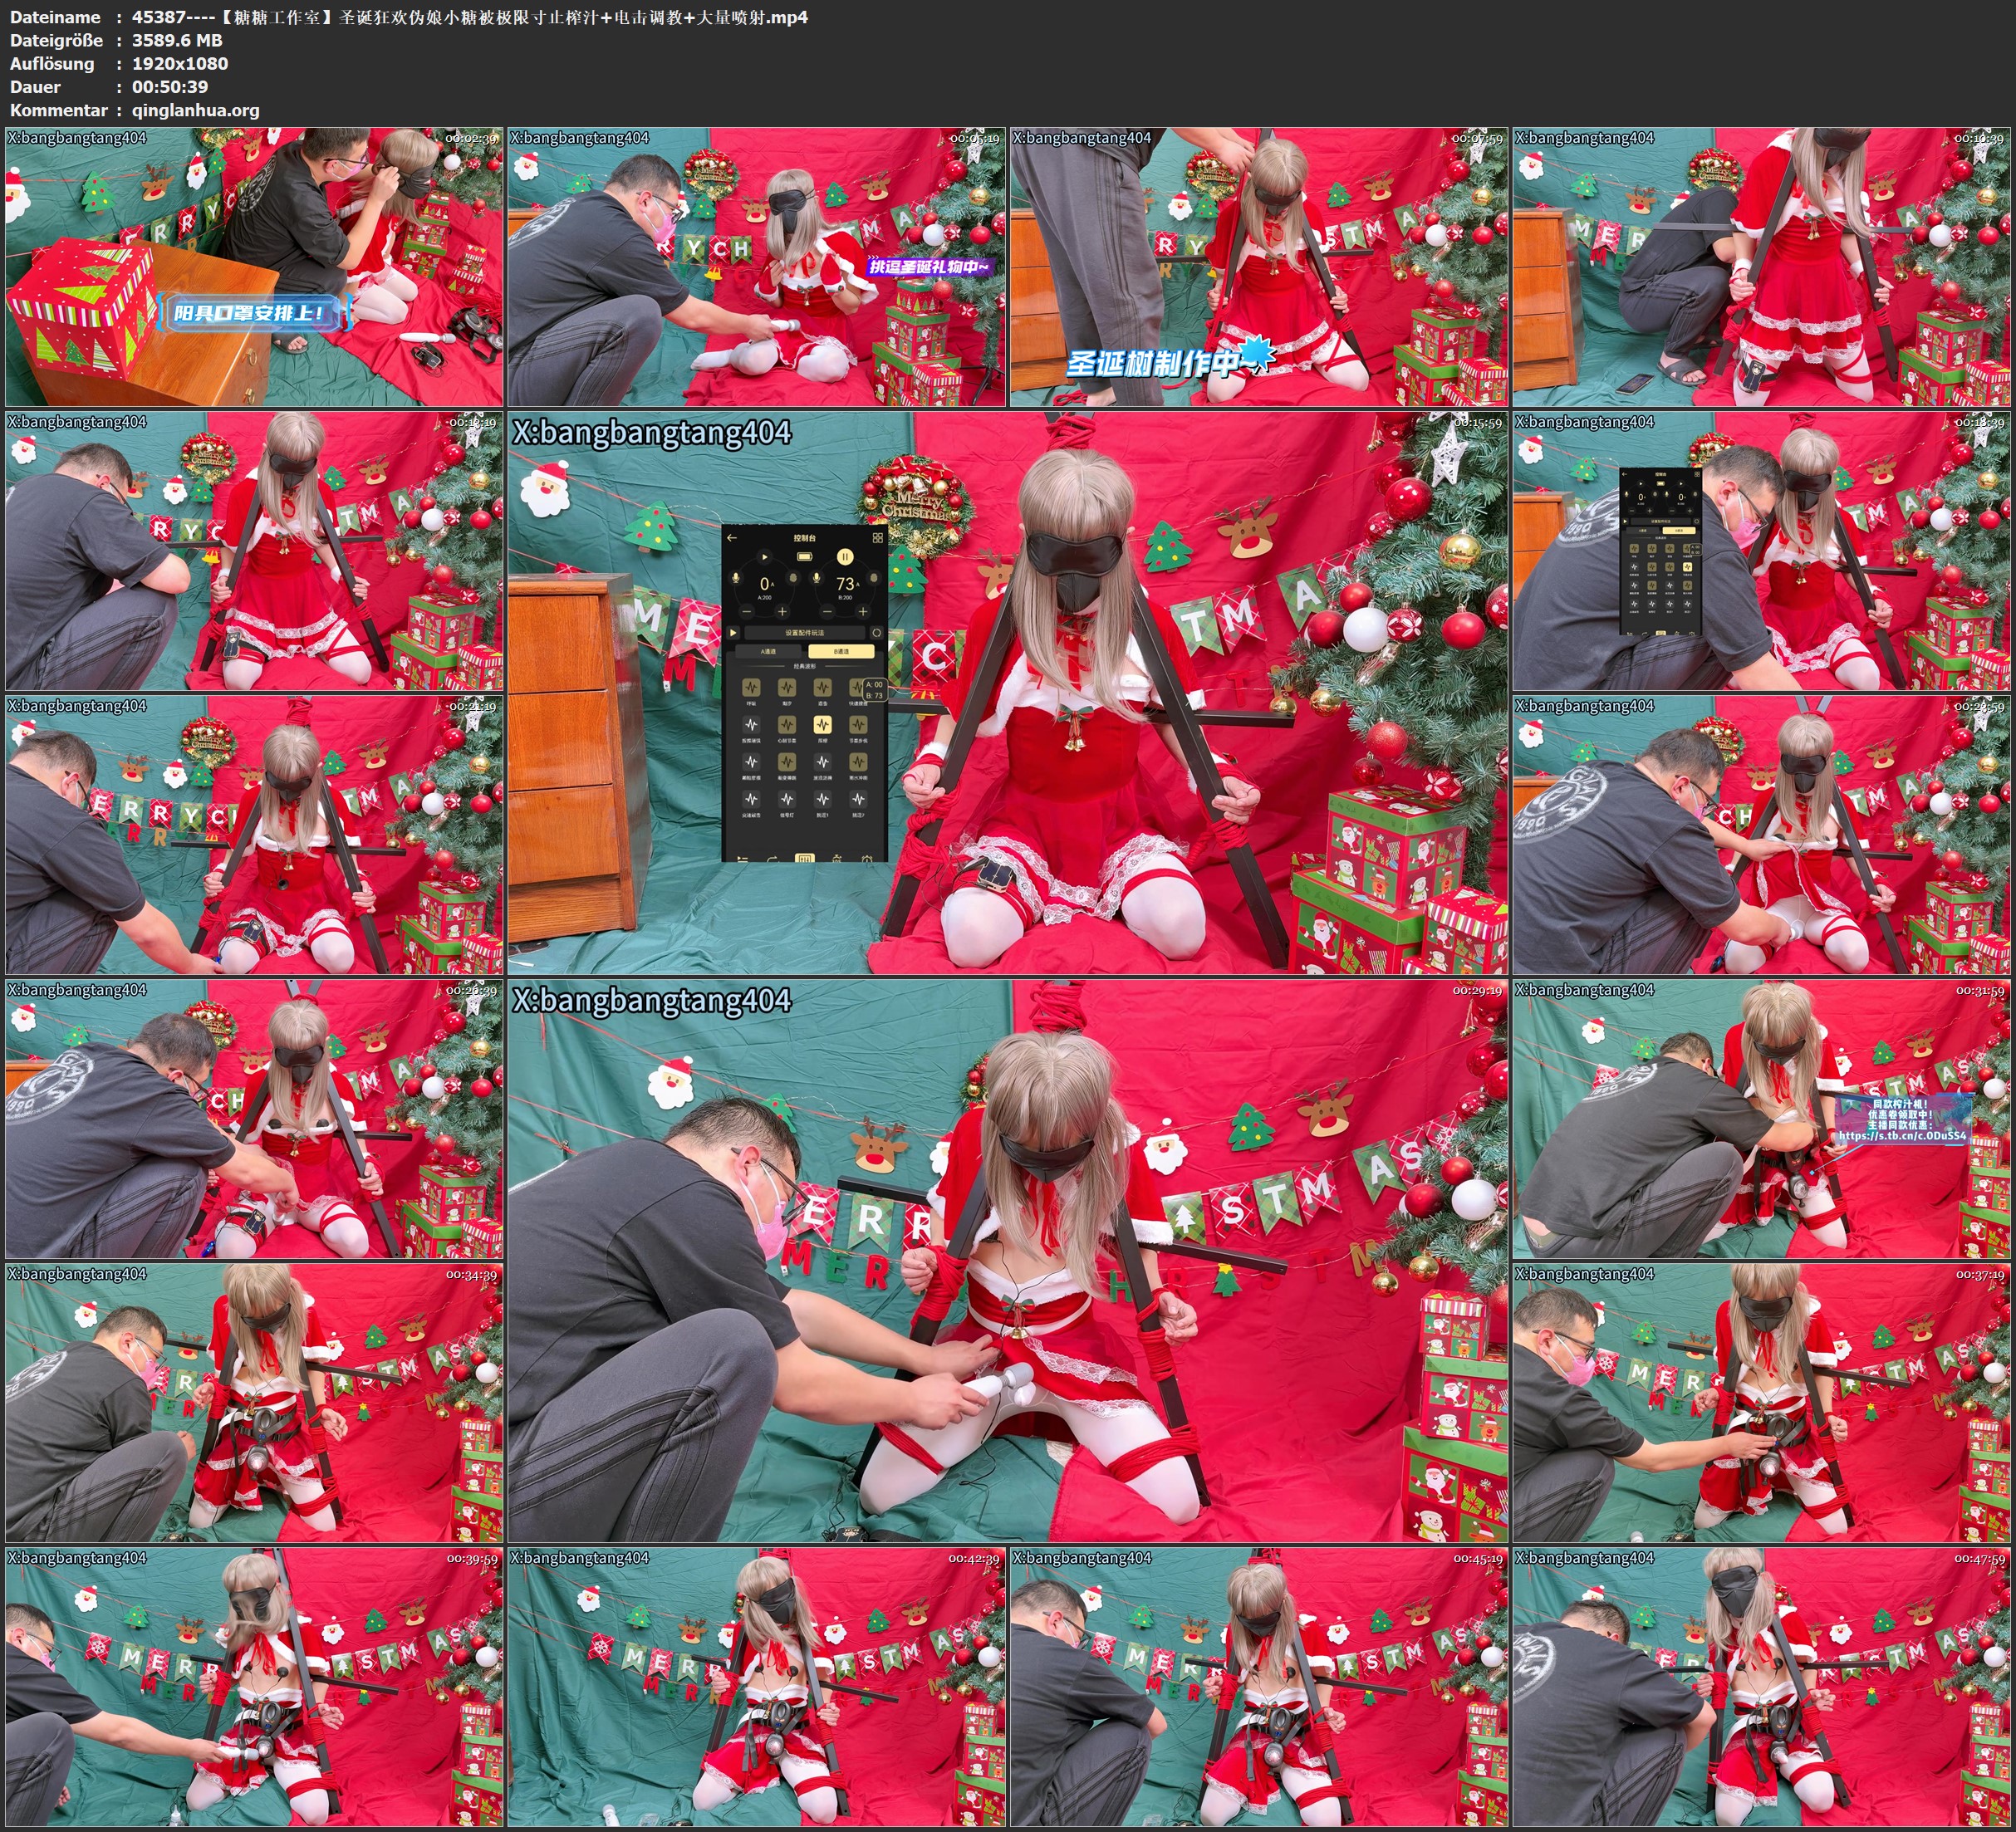Switch to the A通道 tab

point(769,651)
